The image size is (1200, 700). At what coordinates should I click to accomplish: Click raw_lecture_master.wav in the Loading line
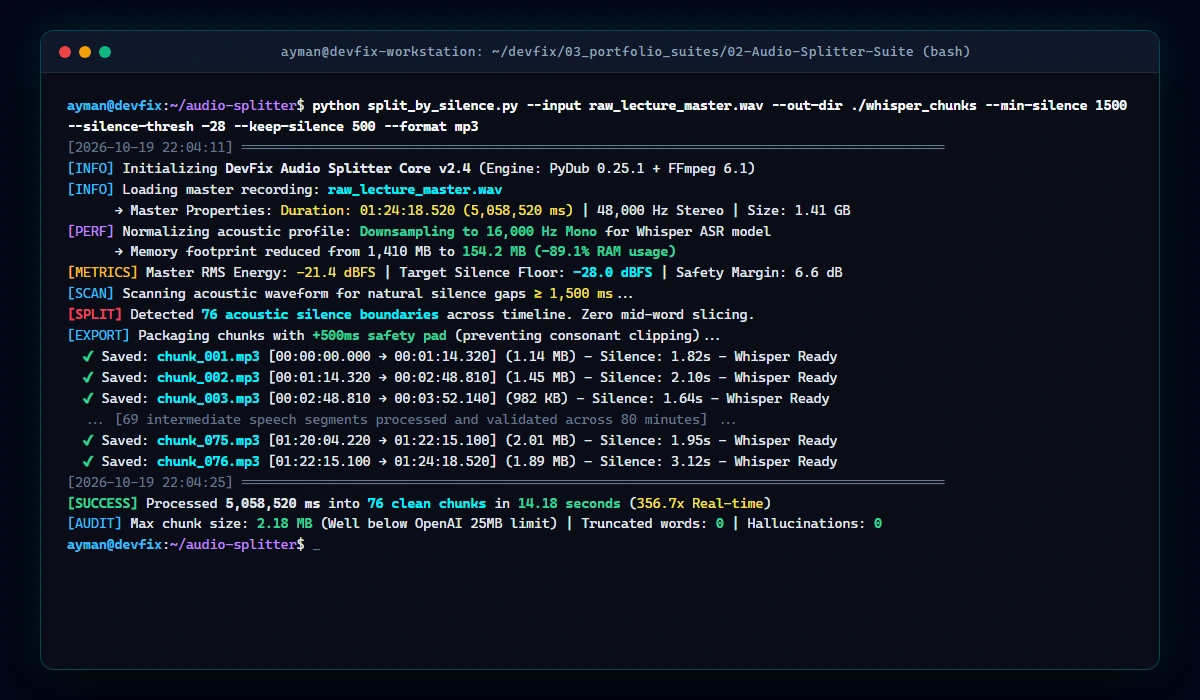414,189
